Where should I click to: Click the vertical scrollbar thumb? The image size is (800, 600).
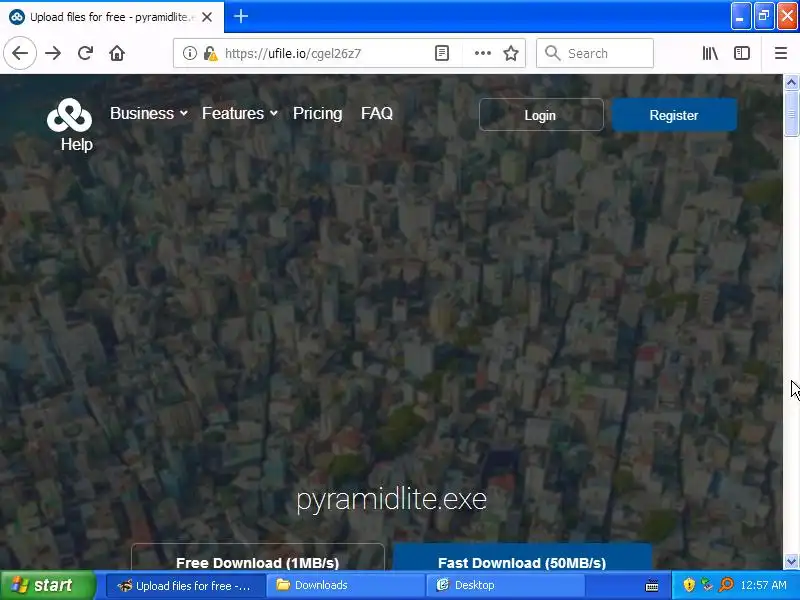click(x=791, y=114)
